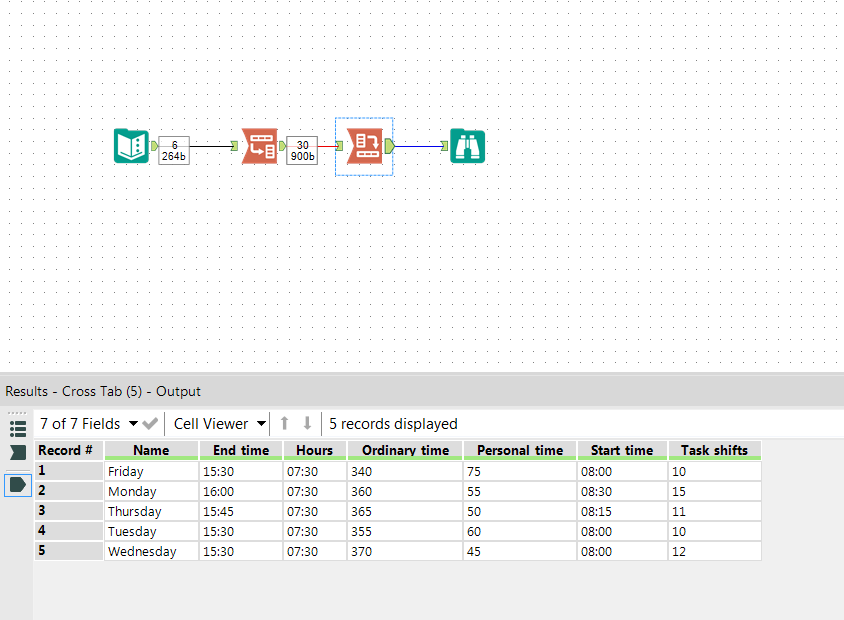Select the Input Data tool on the canvas
This screenshot has height=620, width=844.
[131, 146]
